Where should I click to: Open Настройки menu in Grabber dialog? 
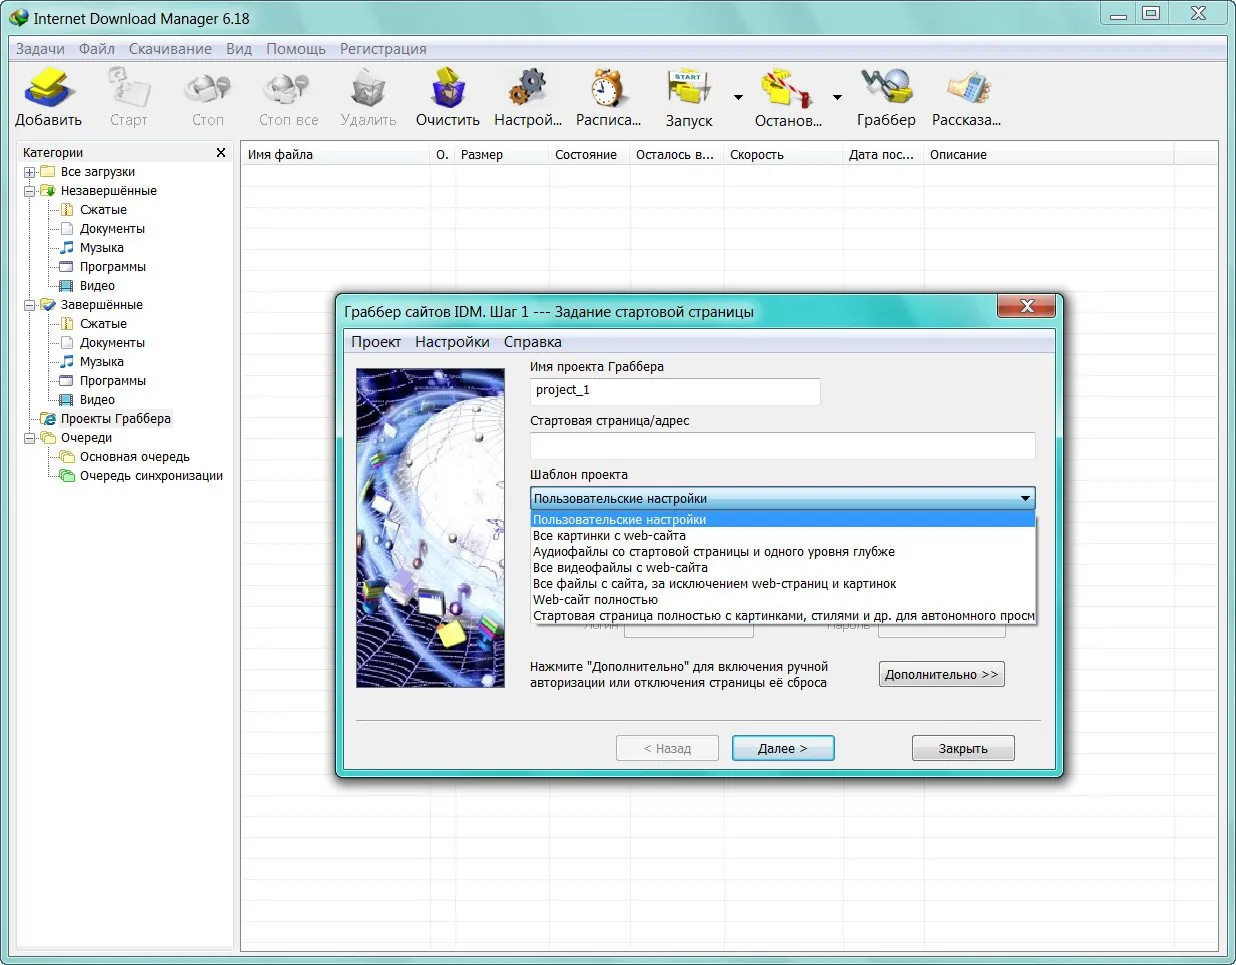tap(452, 342)
